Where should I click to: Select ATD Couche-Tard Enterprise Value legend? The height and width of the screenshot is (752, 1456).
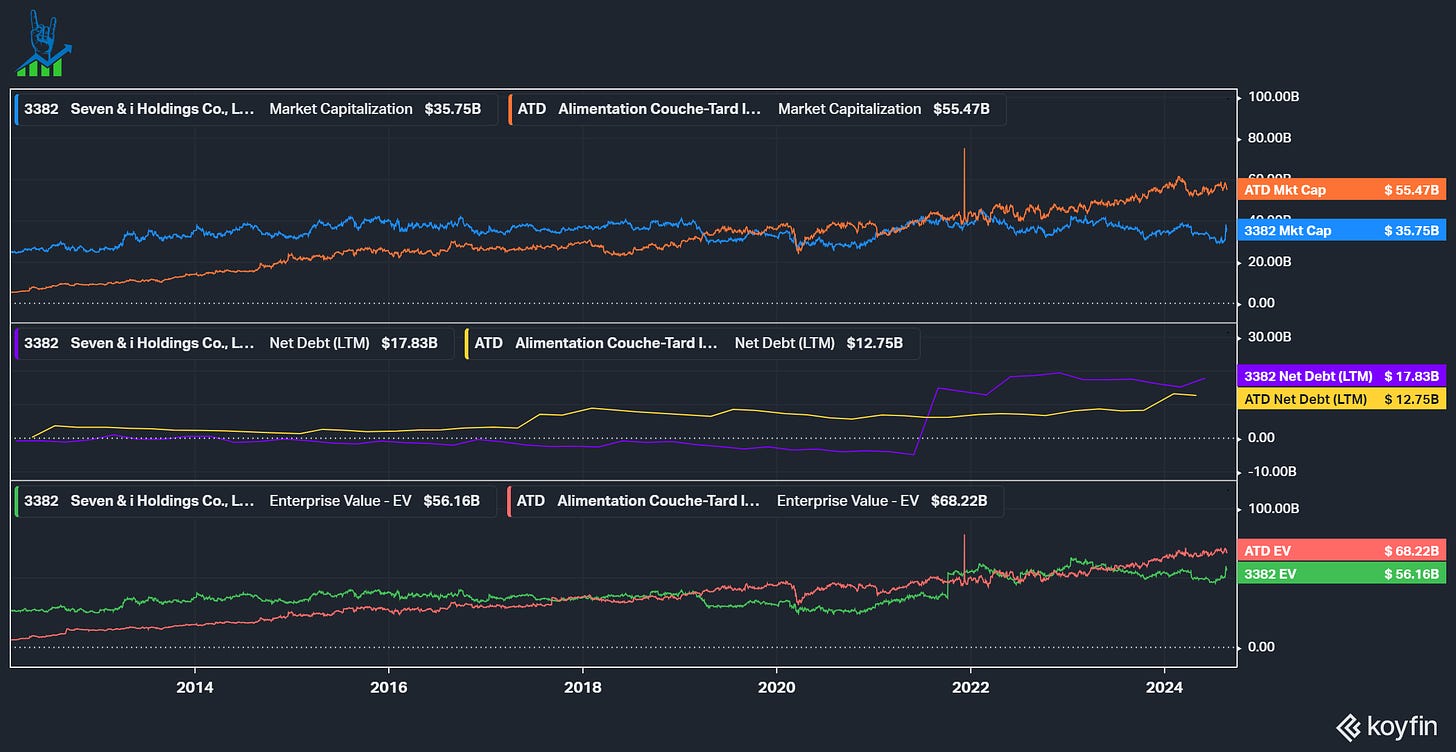coord(755,501)
